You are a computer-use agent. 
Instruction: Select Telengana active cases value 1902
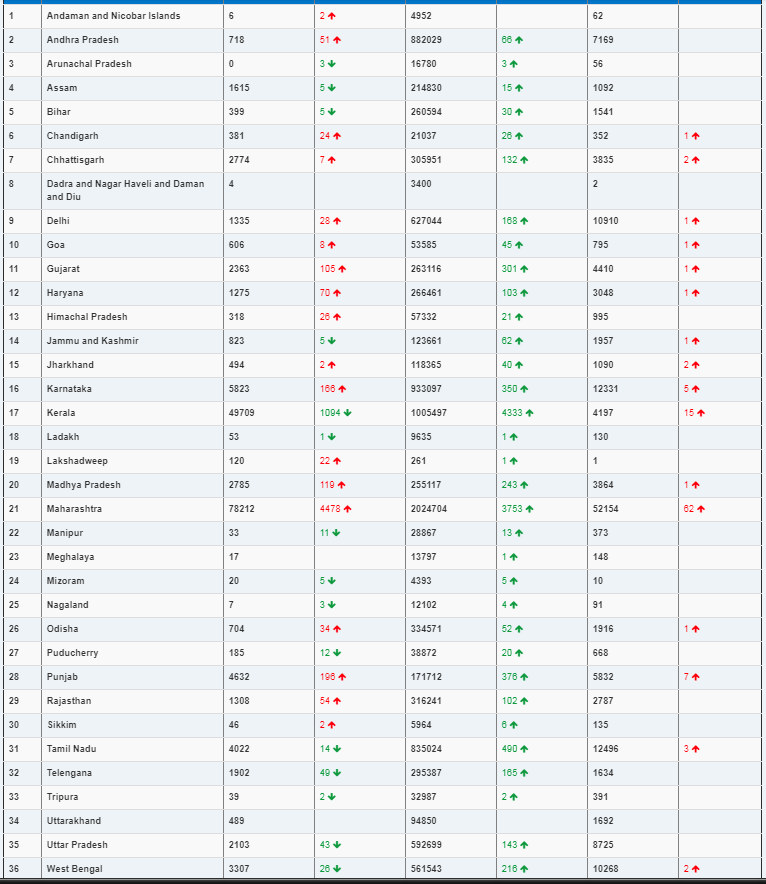tap(239, 773)
